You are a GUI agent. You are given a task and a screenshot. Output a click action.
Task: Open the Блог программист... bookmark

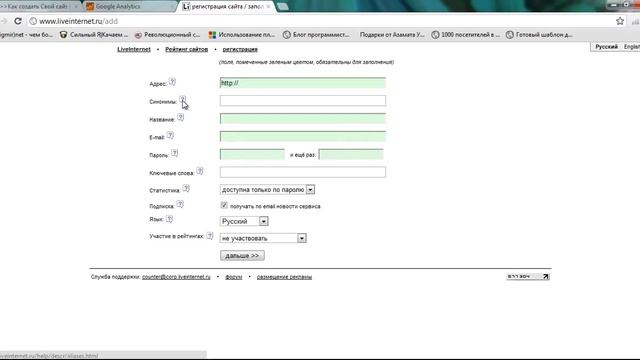coord(316,35)
